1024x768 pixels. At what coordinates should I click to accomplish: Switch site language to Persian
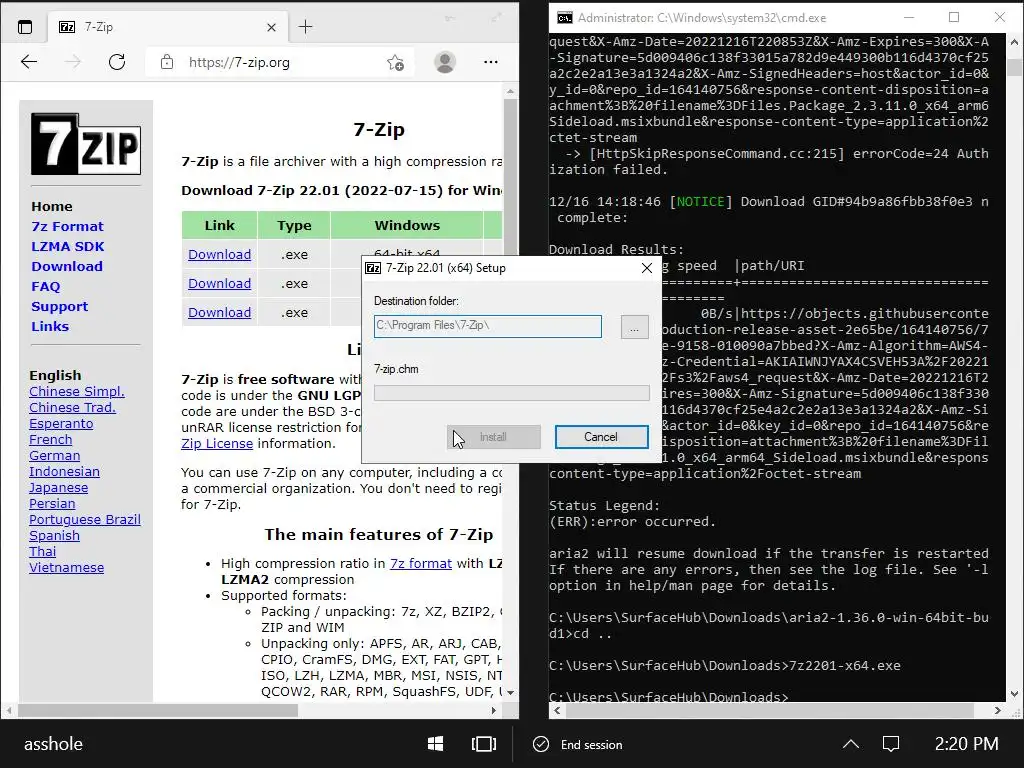click(x=52, y=504)
